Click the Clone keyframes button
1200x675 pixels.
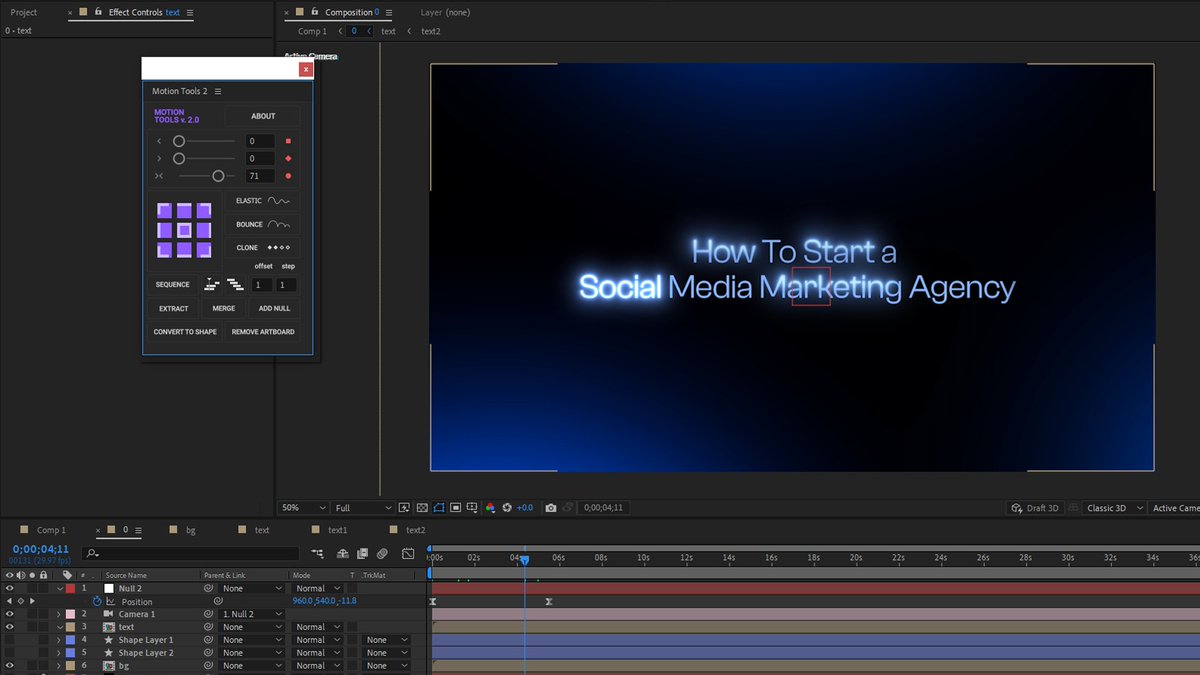point(262,248)
